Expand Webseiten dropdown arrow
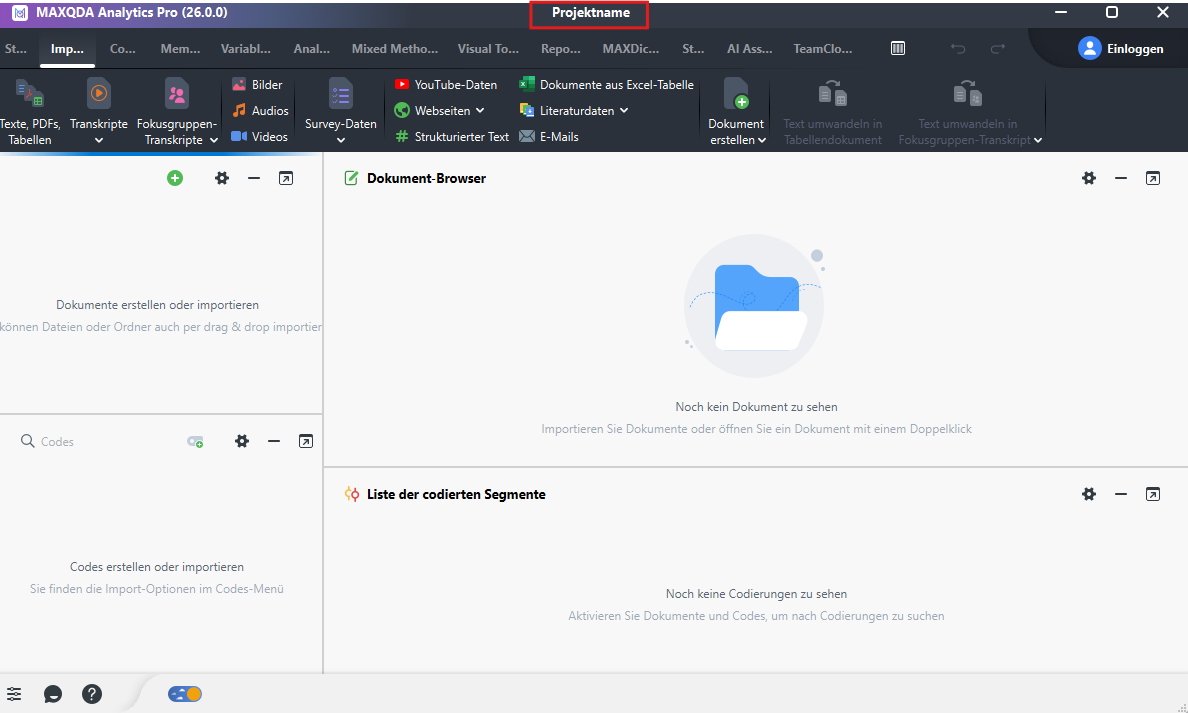Screen dimensions: 1188x713 480,111
